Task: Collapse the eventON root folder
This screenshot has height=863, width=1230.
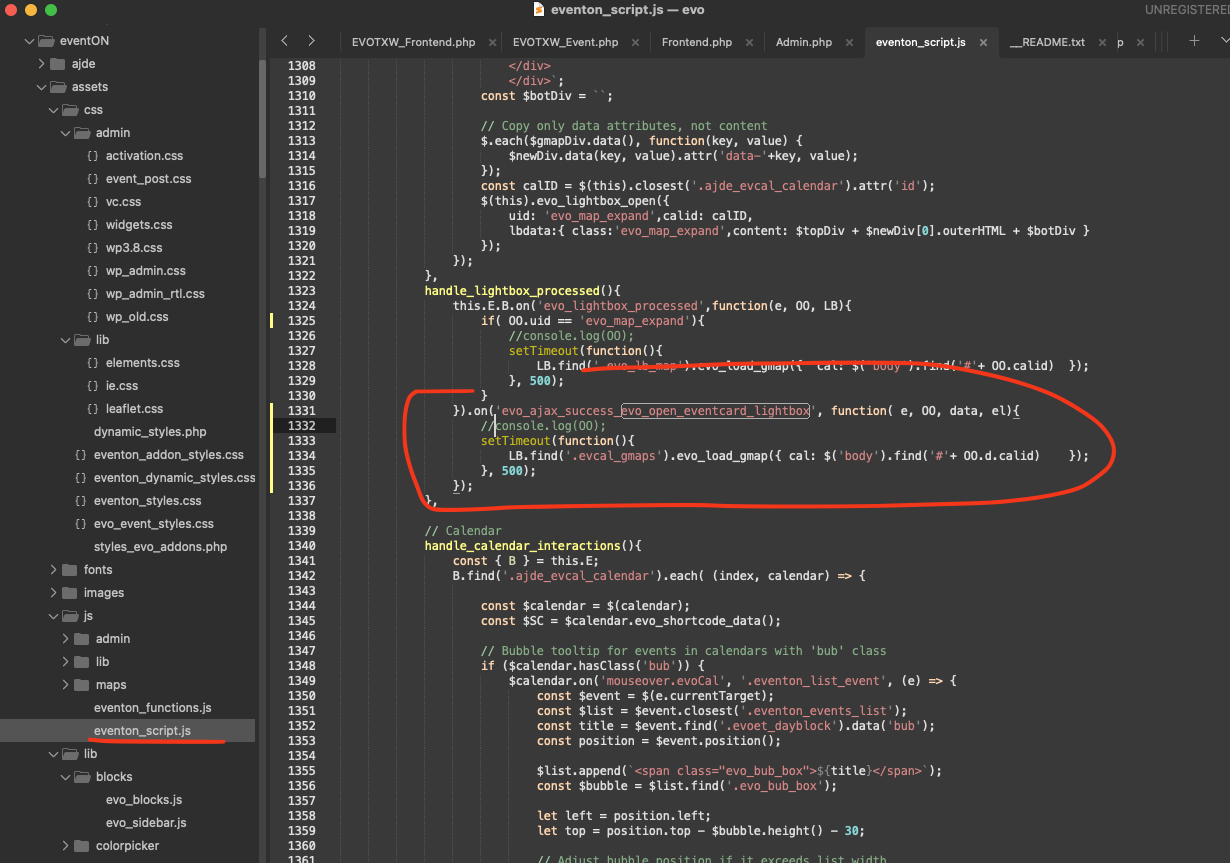Action: tap(30, 41)
